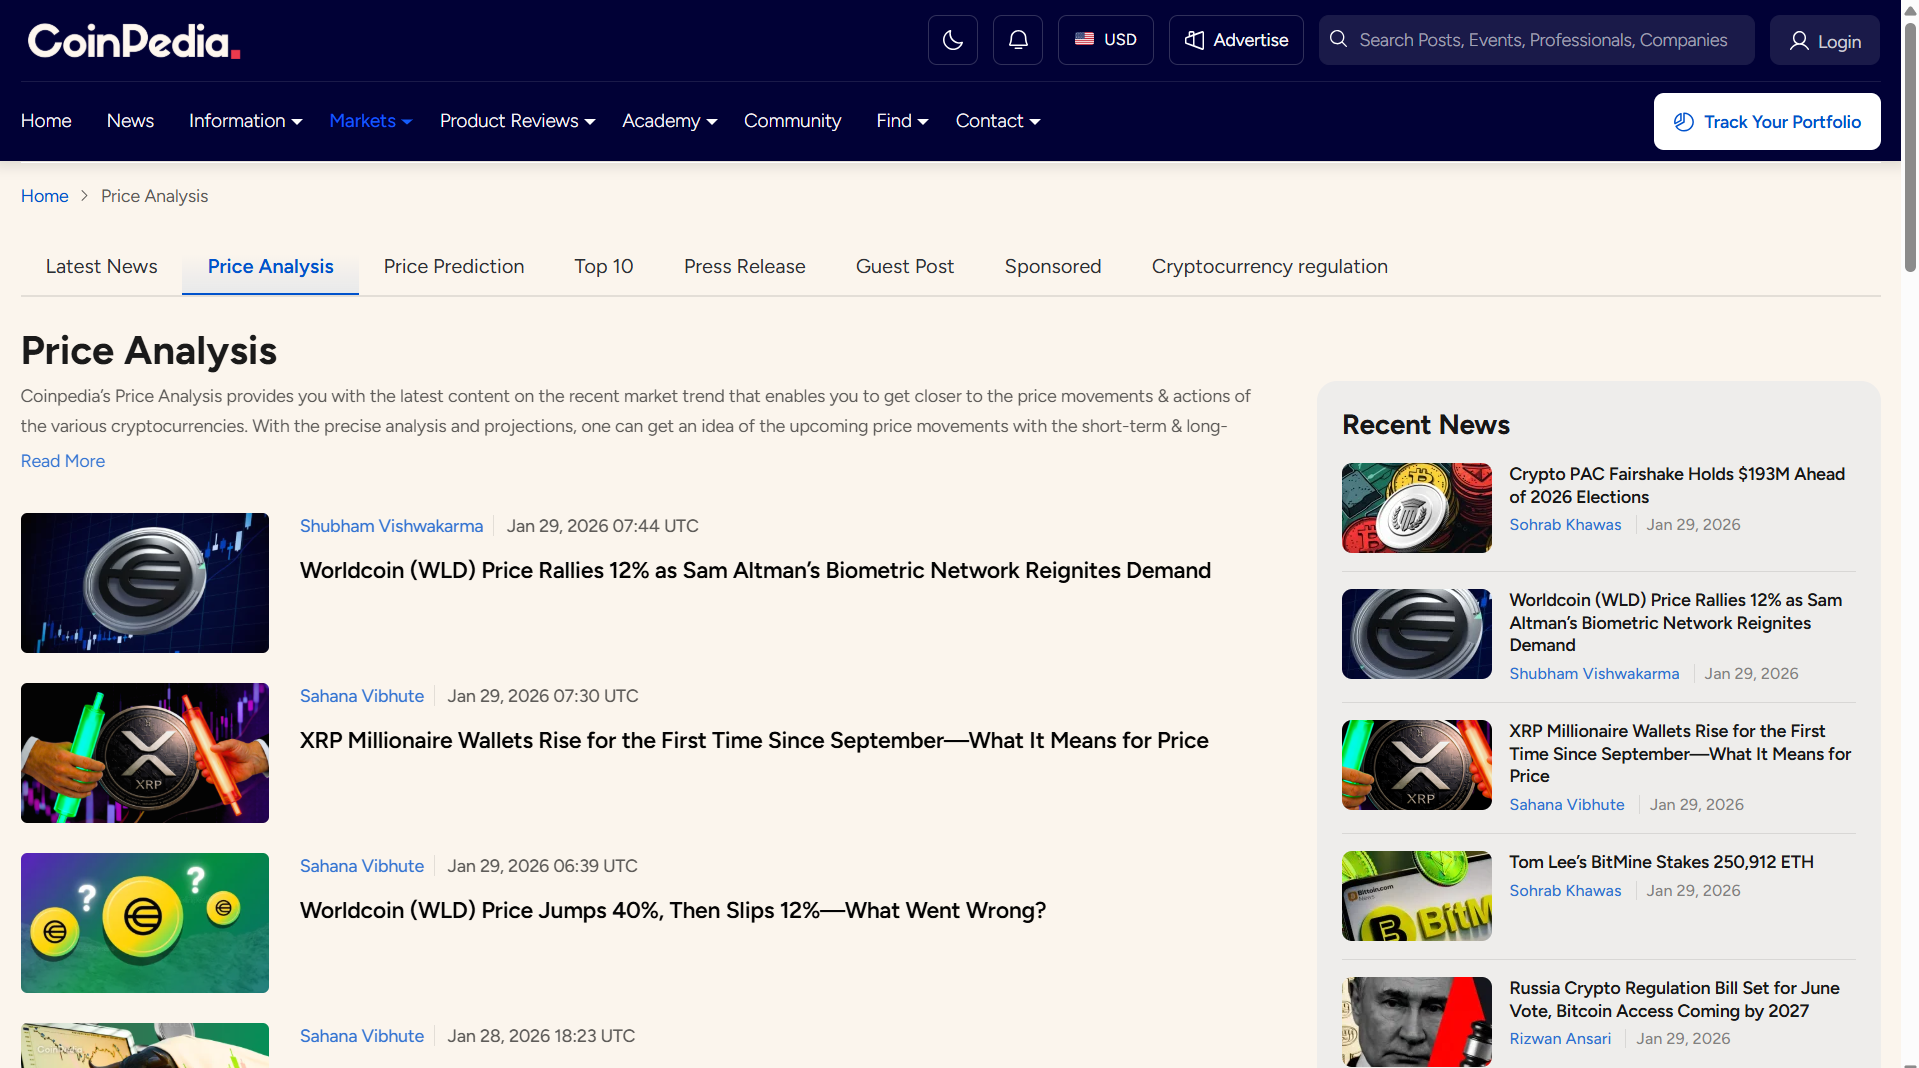Expand the Information dropdown menu

pyautogui.click(x=245, y=121)
